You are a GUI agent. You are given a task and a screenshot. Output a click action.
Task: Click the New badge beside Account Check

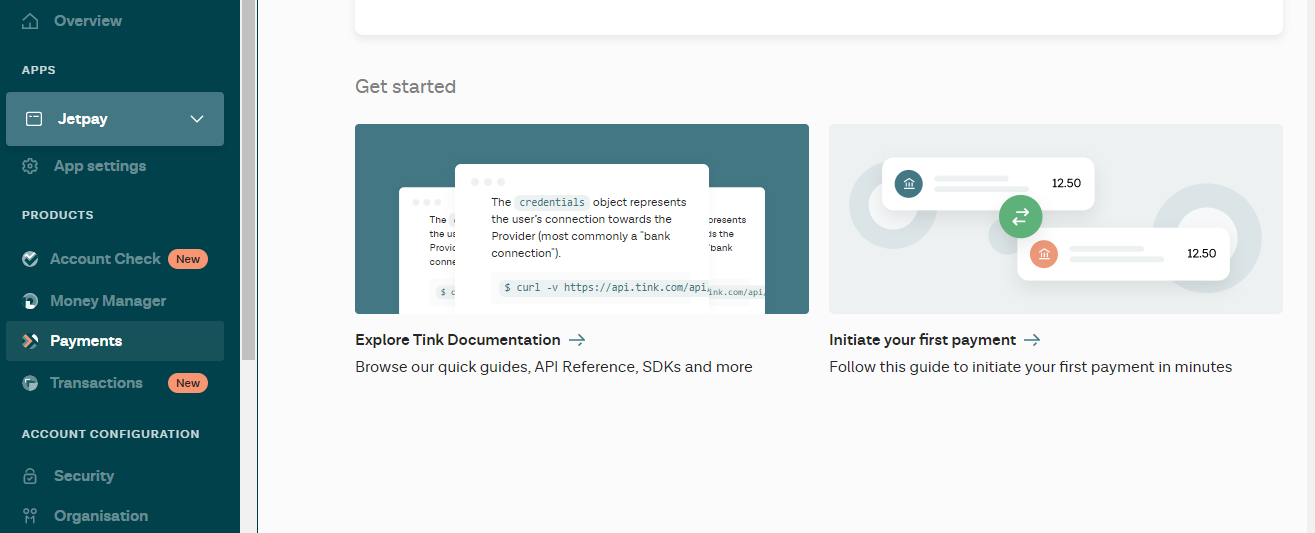pyautogui.click(x=188, y=259)
